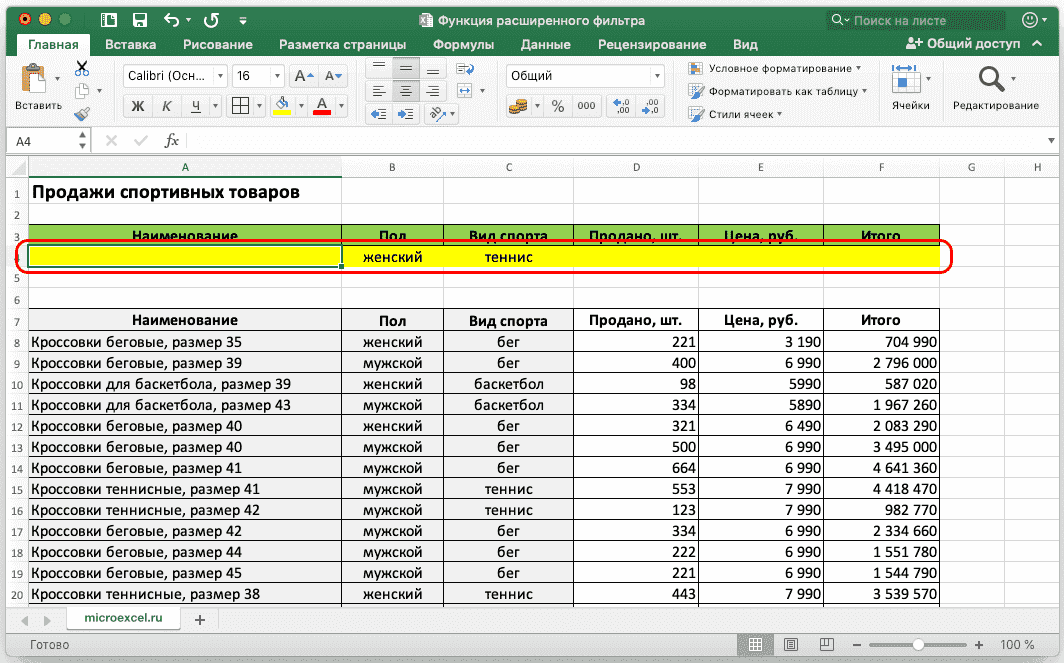Switch to Page Layout view in status bar
Image resolution: width=1064 pixels, height=663 pixels.
(x=790, y=644)
